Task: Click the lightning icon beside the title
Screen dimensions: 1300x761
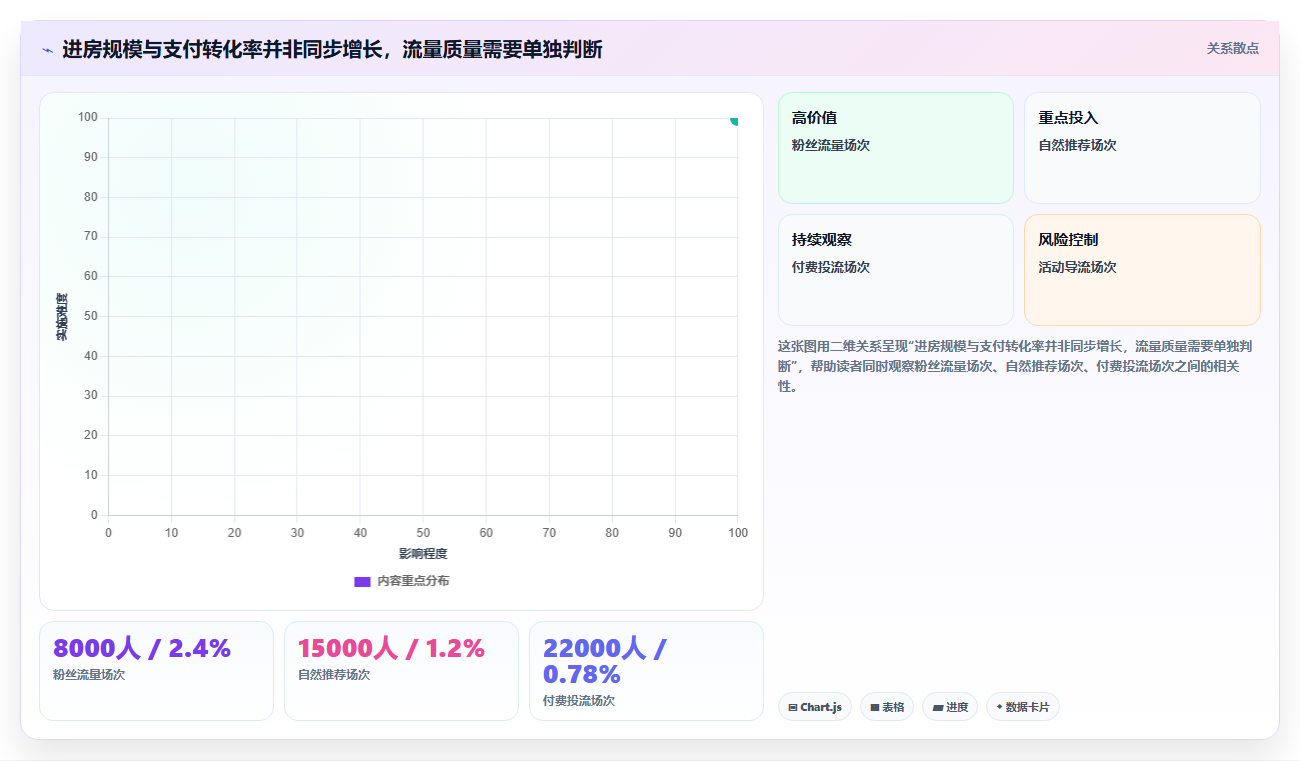Action: tap(47, 50)
